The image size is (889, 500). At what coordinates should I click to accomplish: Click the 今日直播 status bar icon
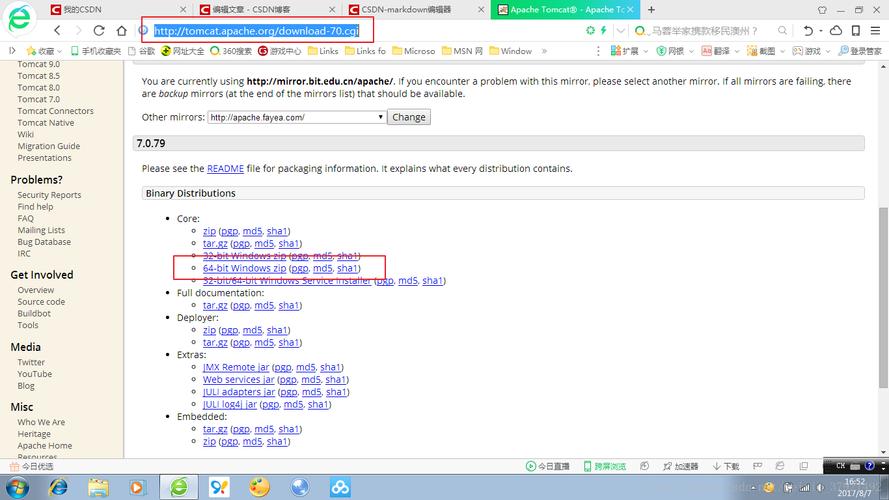(547, 466)
